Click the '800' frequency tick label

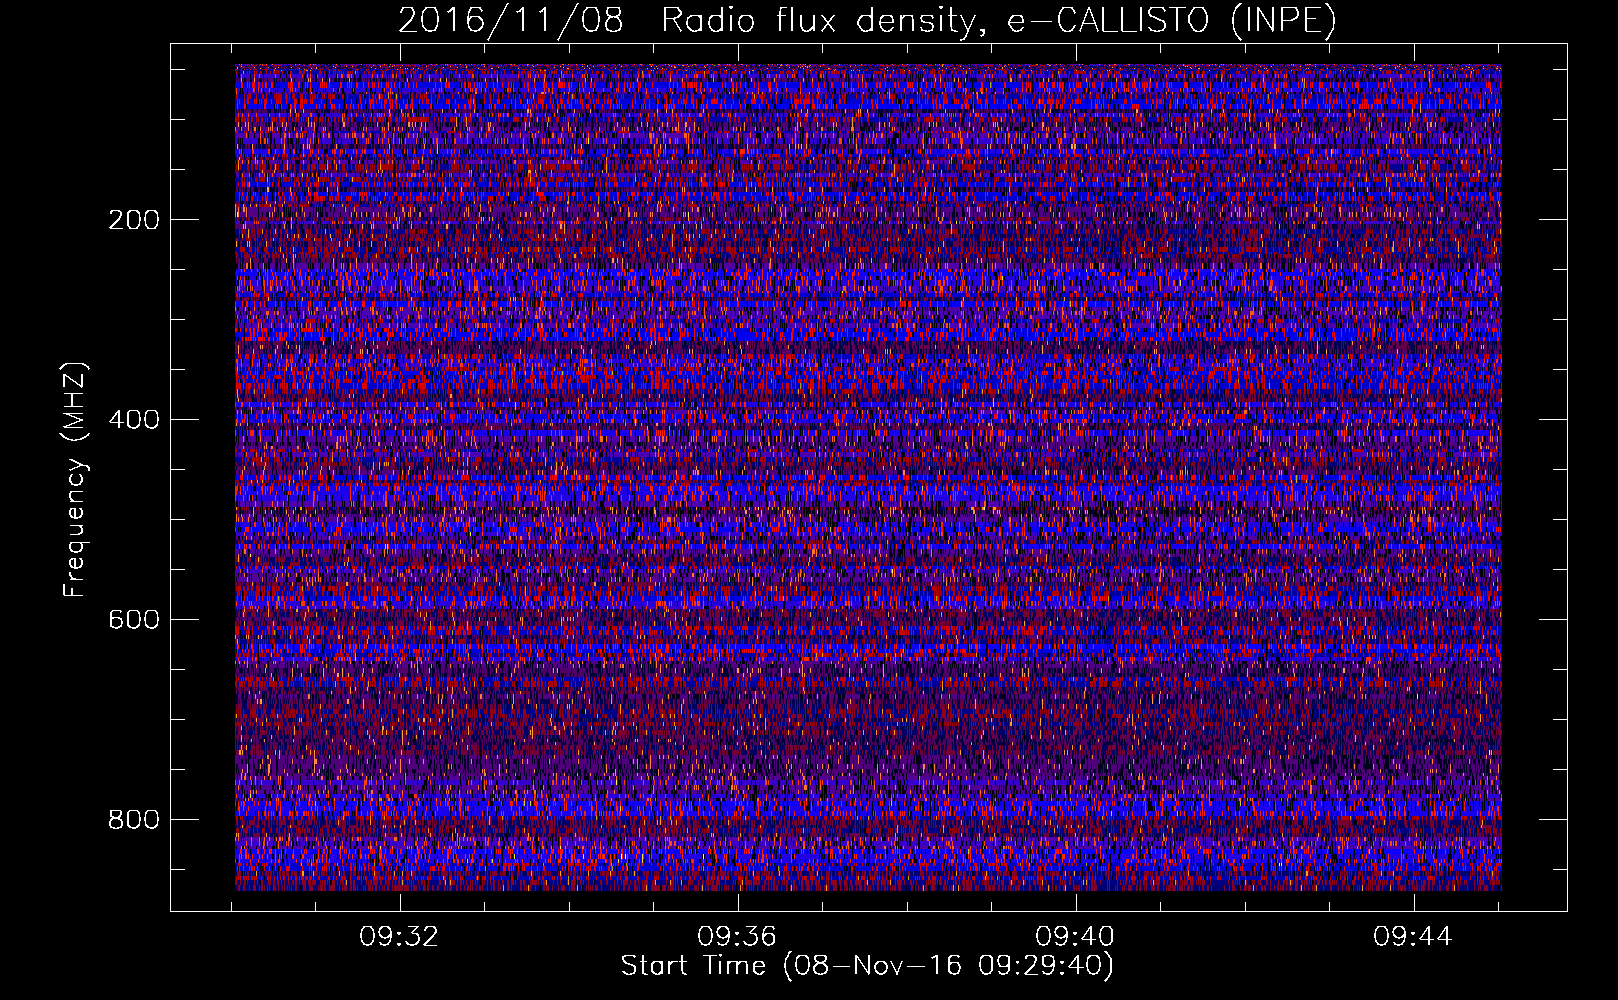pyautogui.click(x=134, y=820)
